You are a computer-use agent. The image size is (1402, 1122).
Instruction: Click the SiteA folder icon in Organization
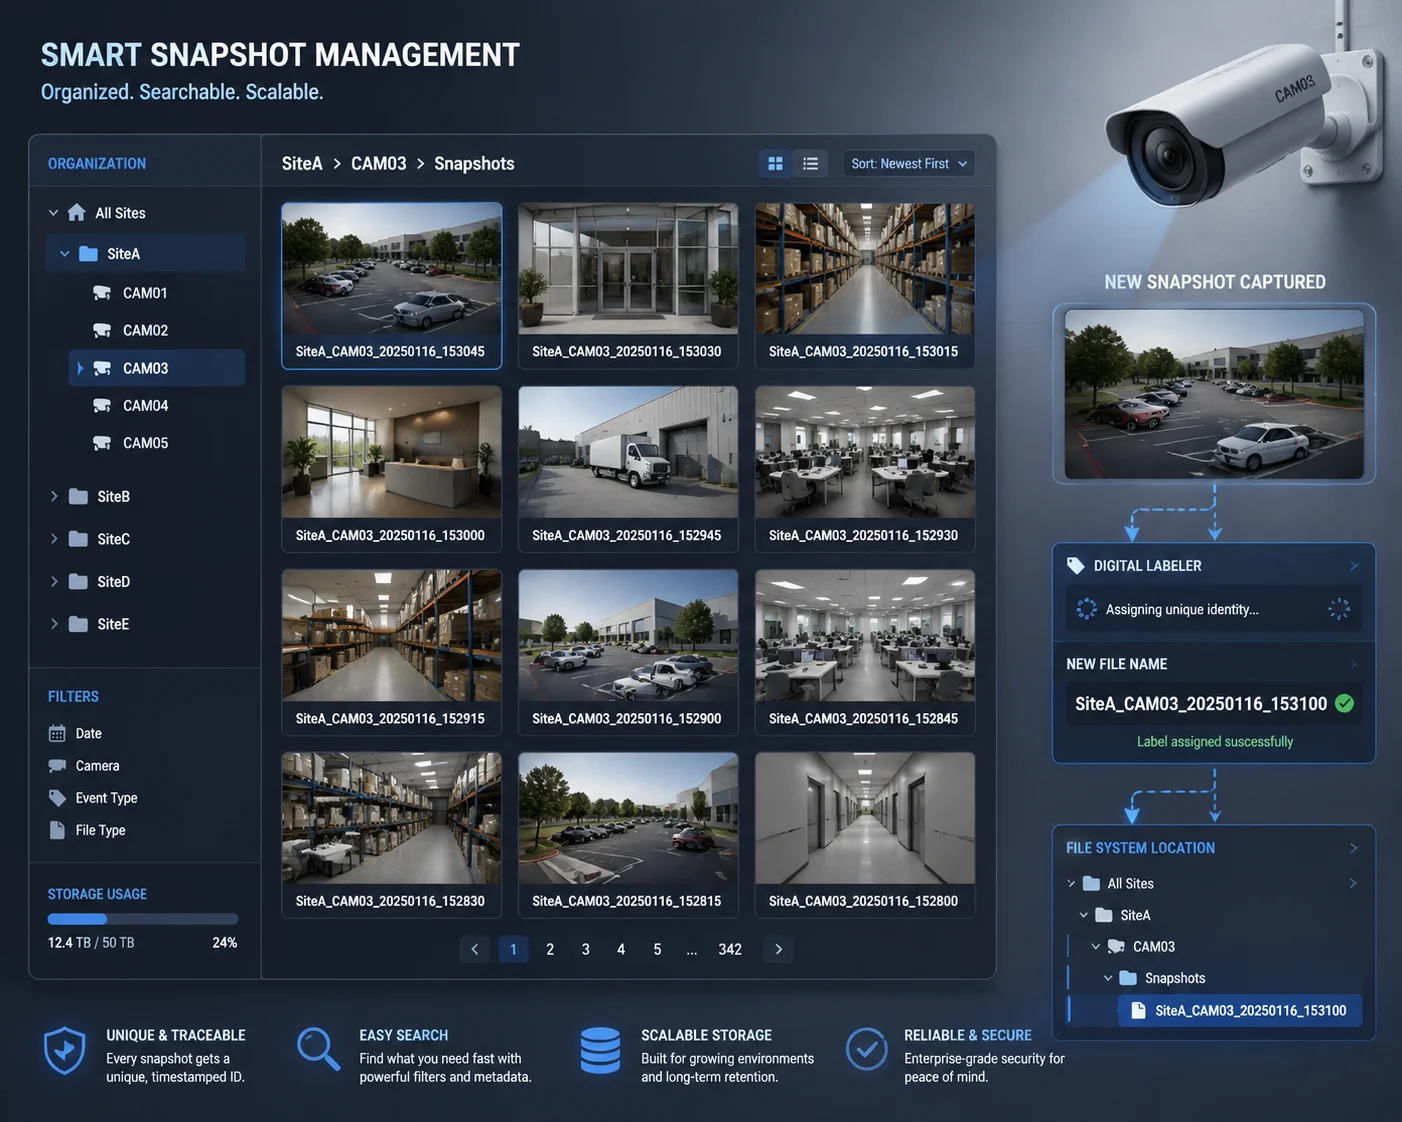(x=88, y=253)
